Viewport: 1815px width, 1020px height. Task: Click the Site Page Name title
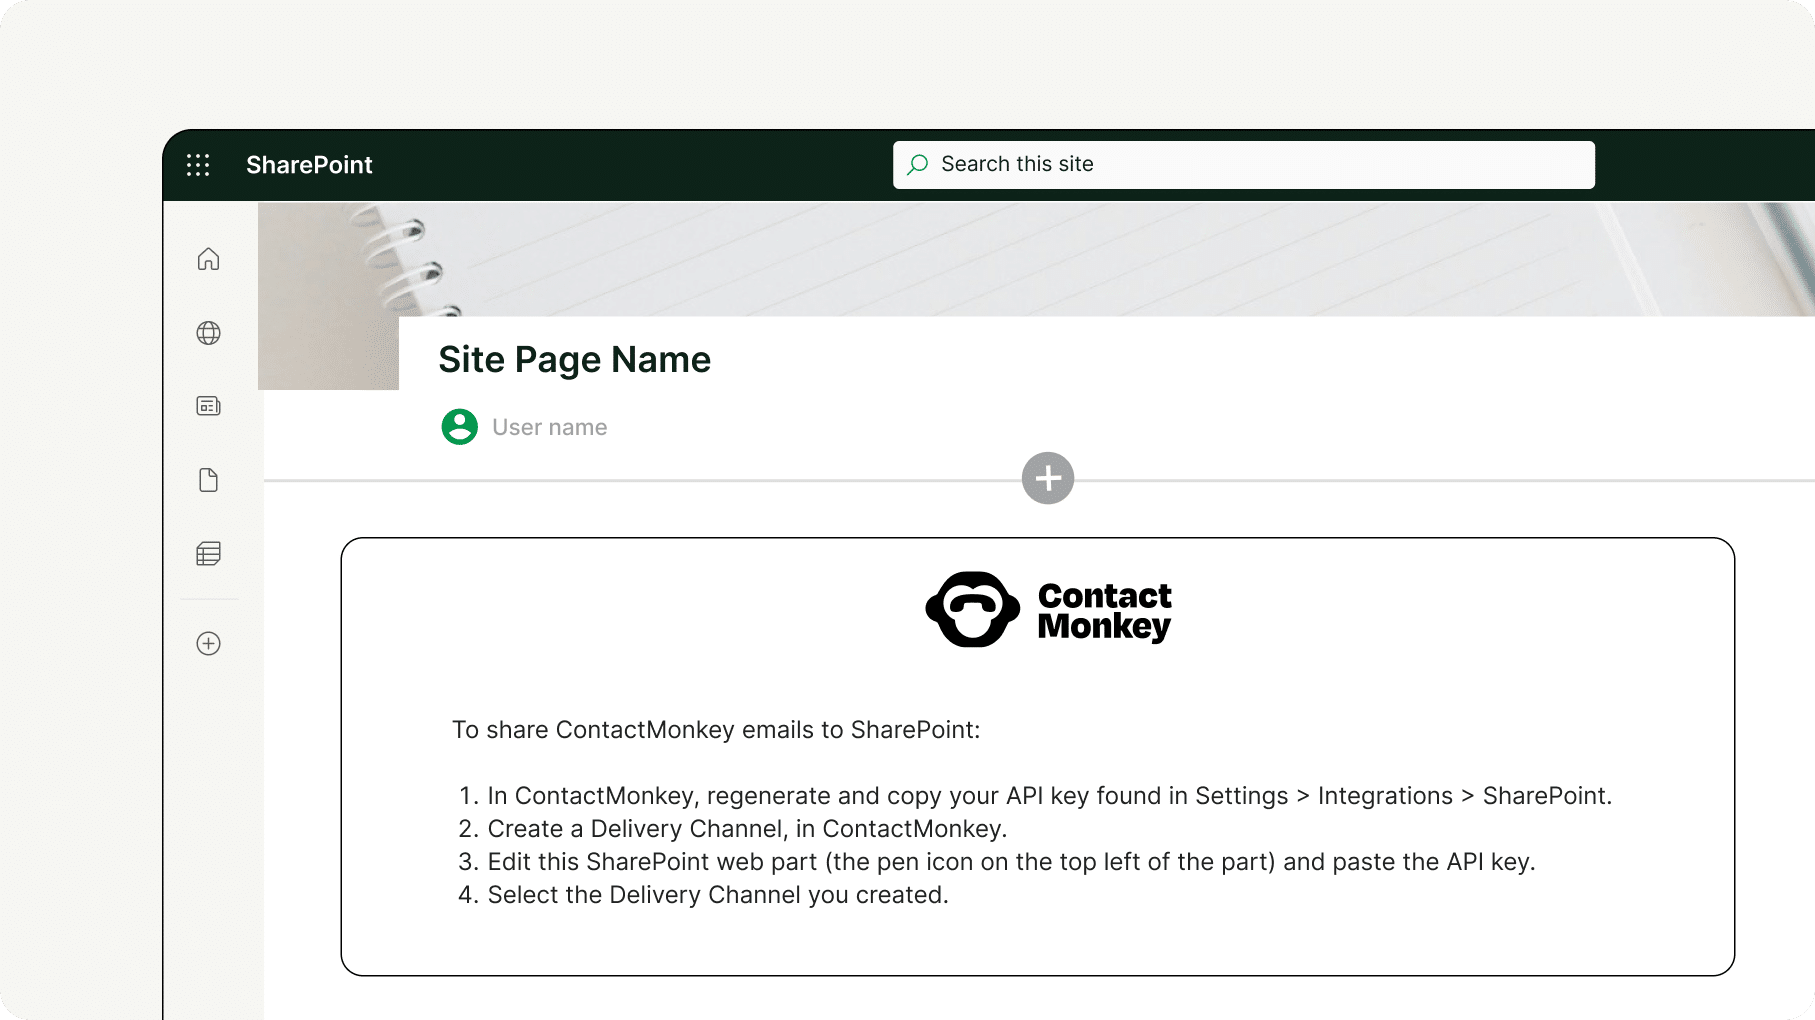point(575,360)
